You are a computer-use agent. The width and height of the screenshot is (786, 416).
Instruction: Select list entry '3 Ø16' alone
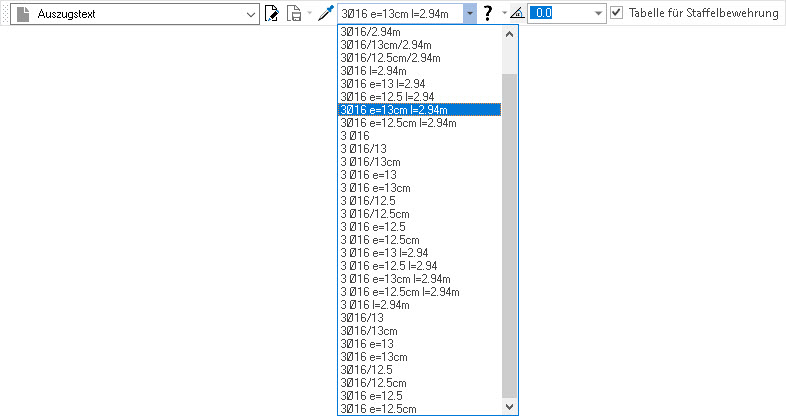click(420, 136)
